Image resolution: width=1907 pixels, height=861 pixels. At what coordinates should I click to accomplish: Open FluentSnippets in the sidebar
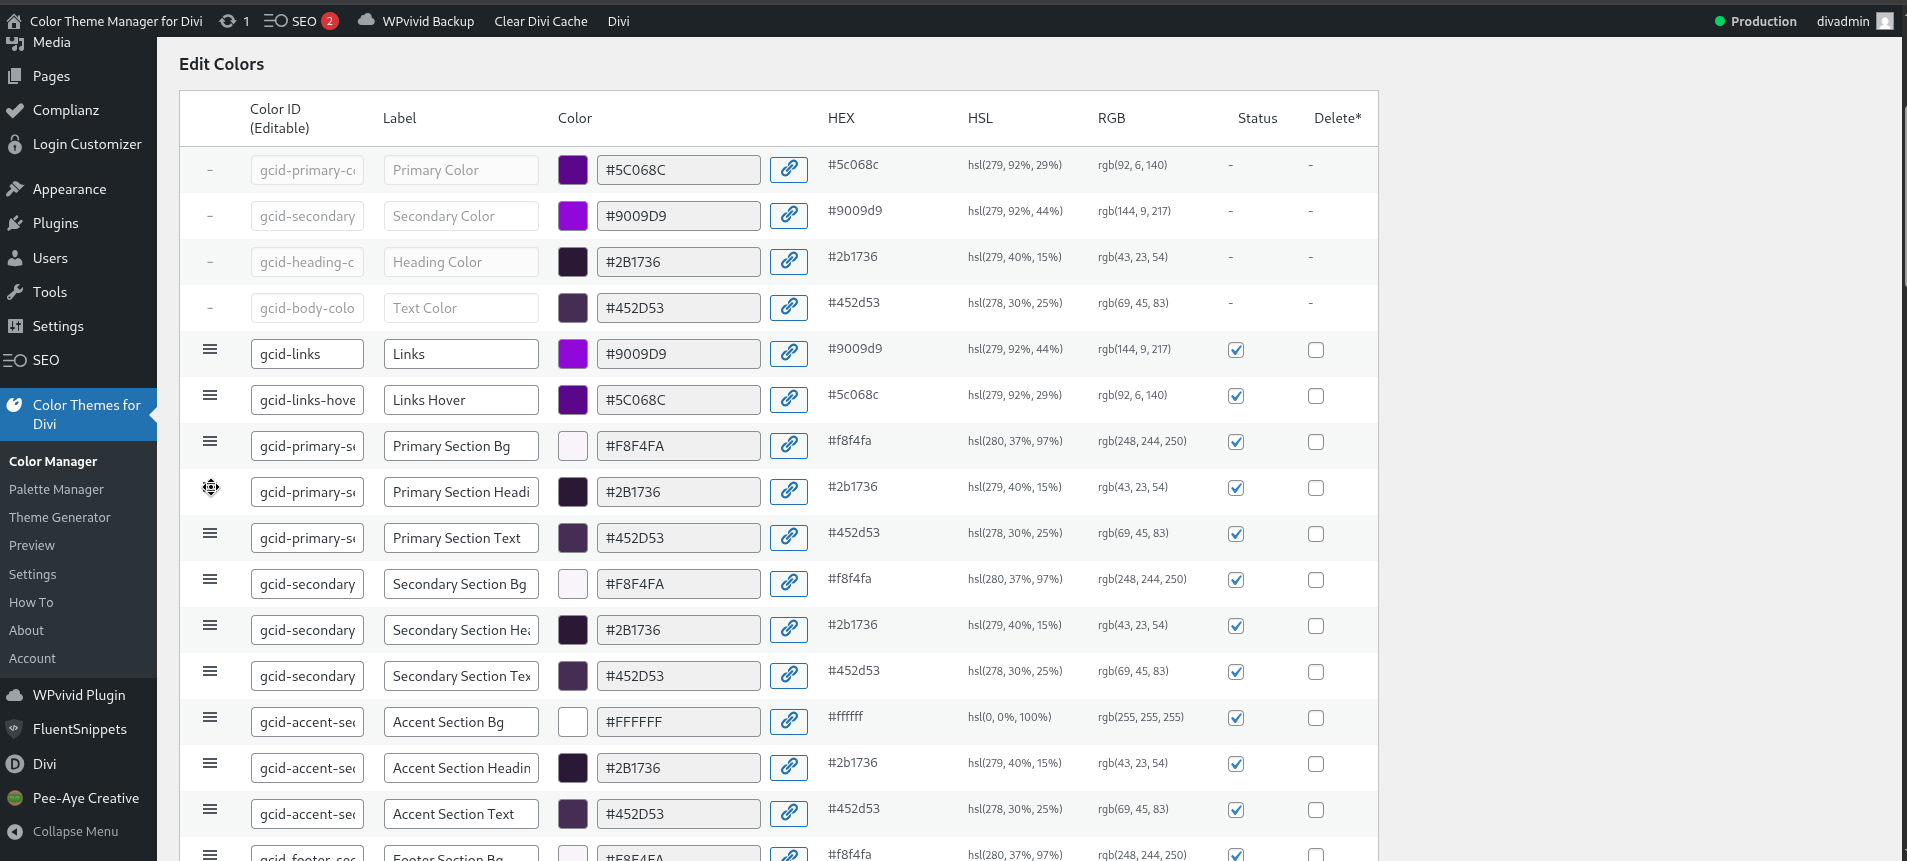point(78,729)
